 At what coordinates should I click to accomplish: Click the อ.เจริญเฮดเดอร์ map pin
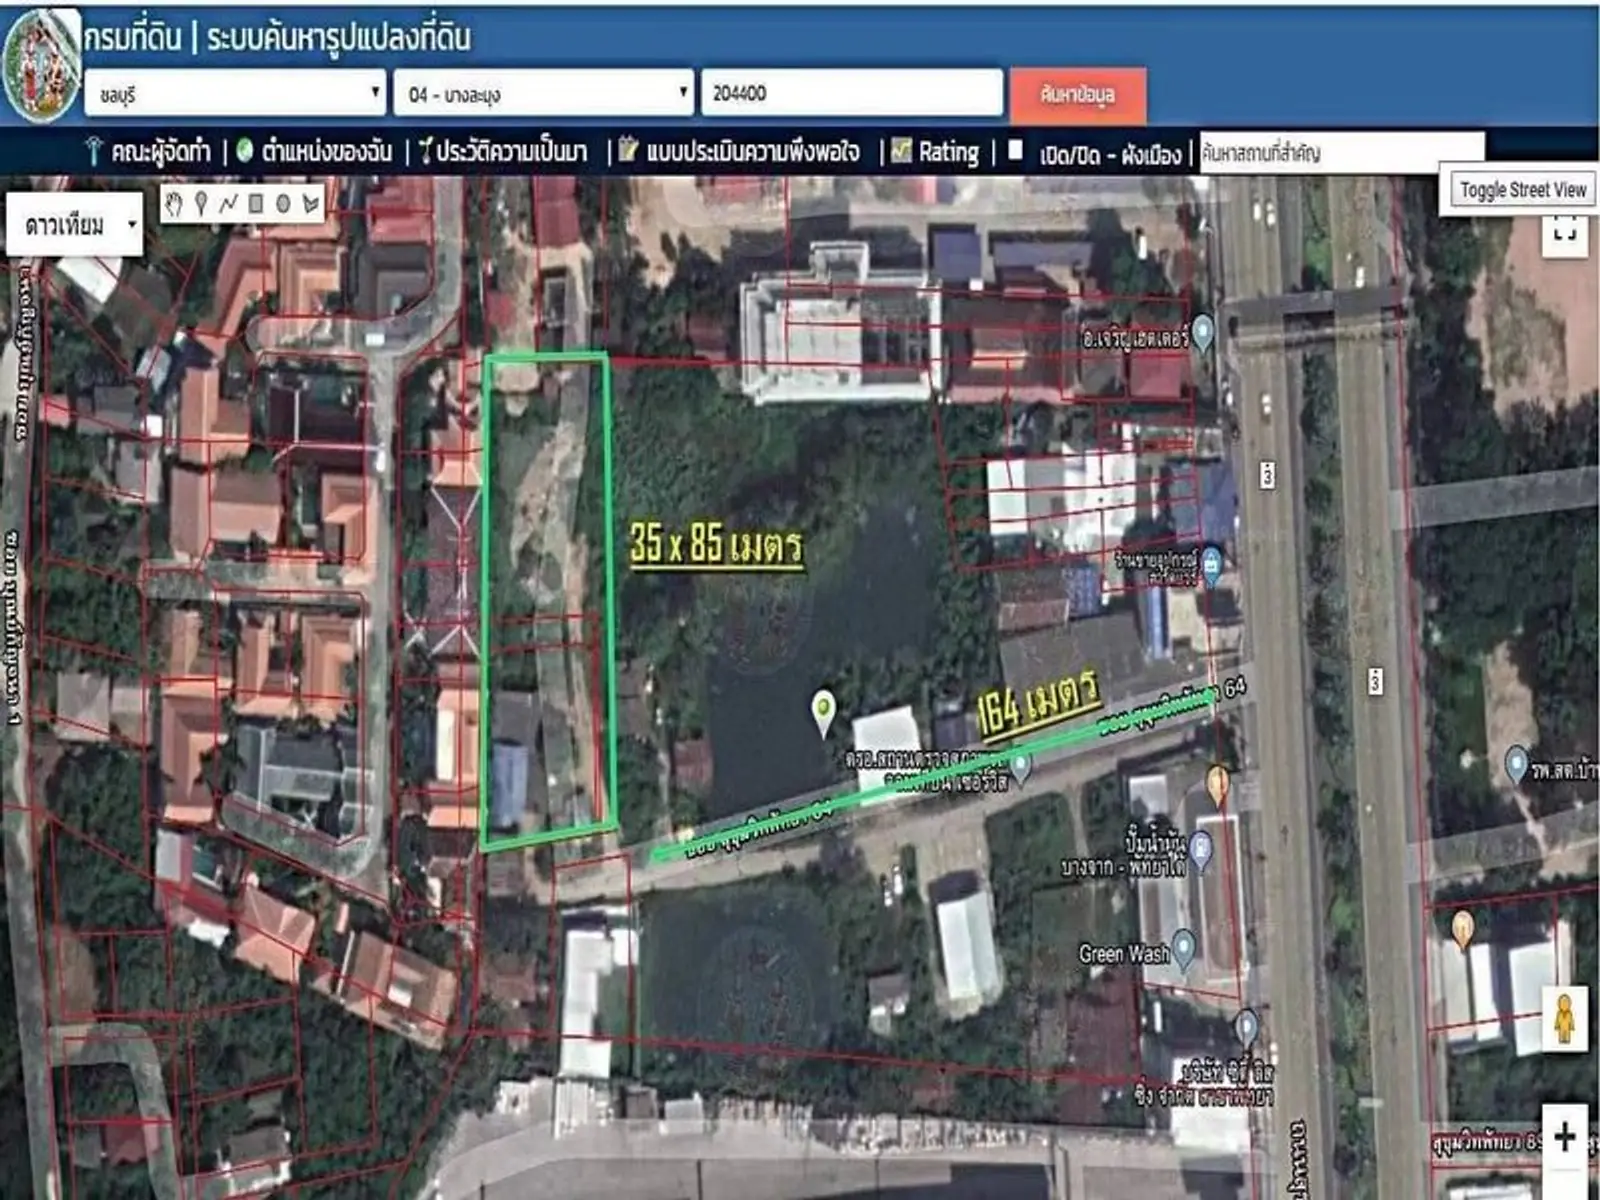click(1204, 332)
